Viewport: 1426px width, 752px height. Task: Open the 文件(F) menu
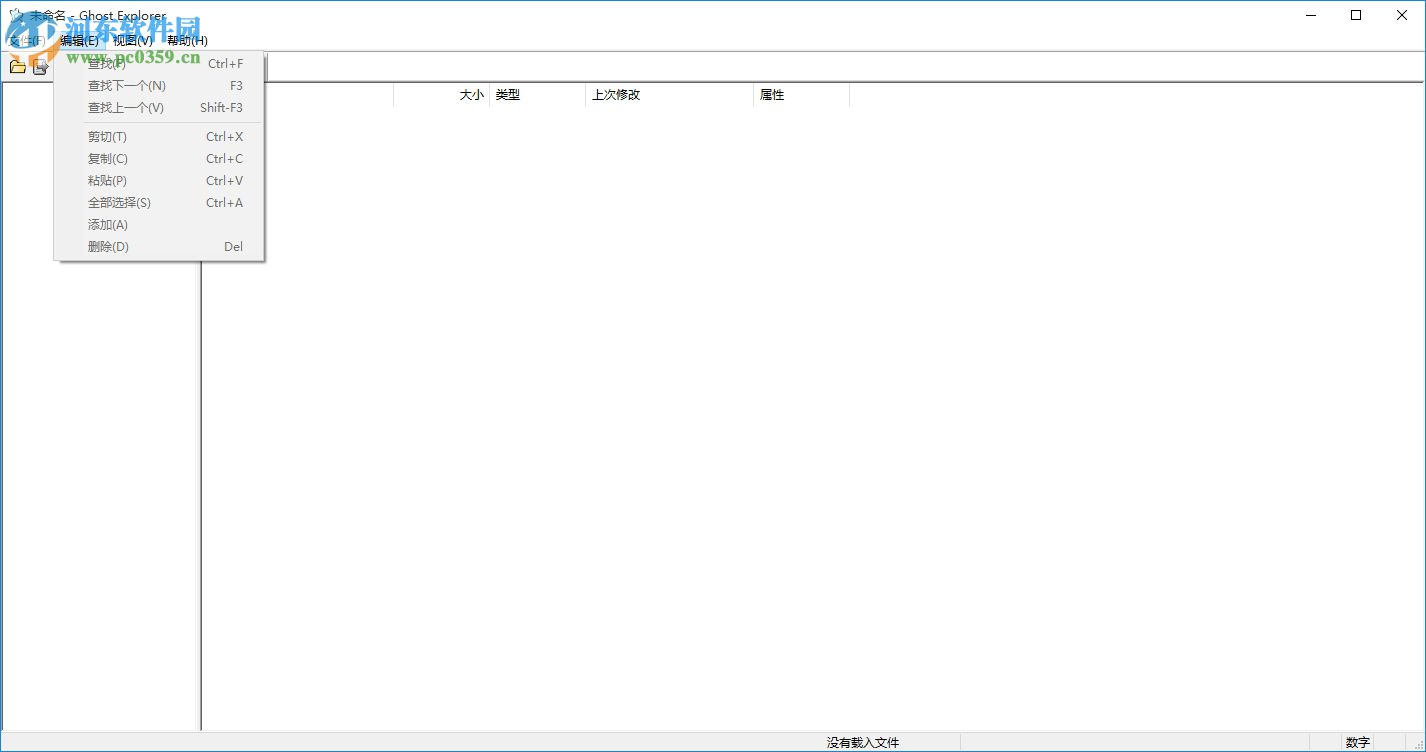click(x=27, y=41)
